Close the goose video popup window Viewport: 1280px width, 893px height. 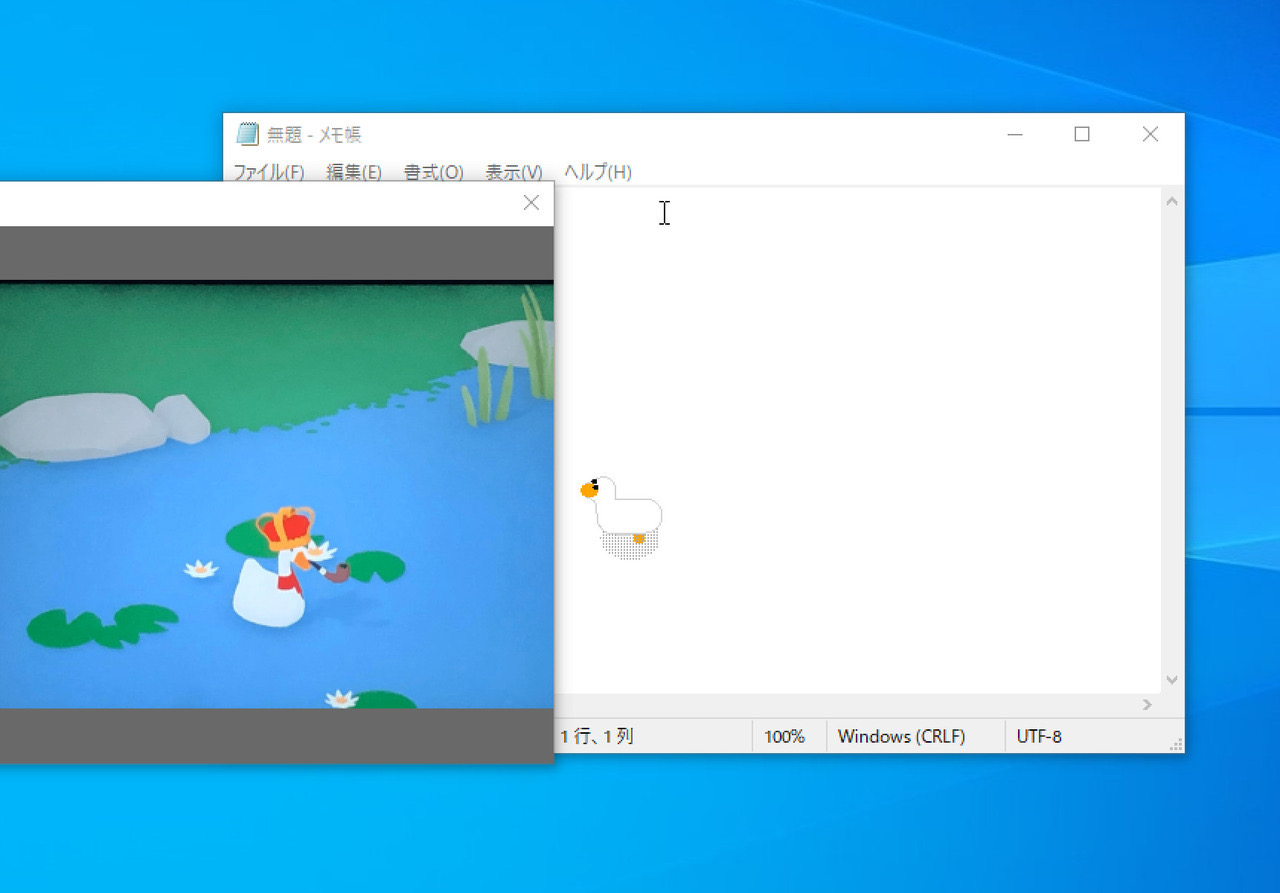531,203
